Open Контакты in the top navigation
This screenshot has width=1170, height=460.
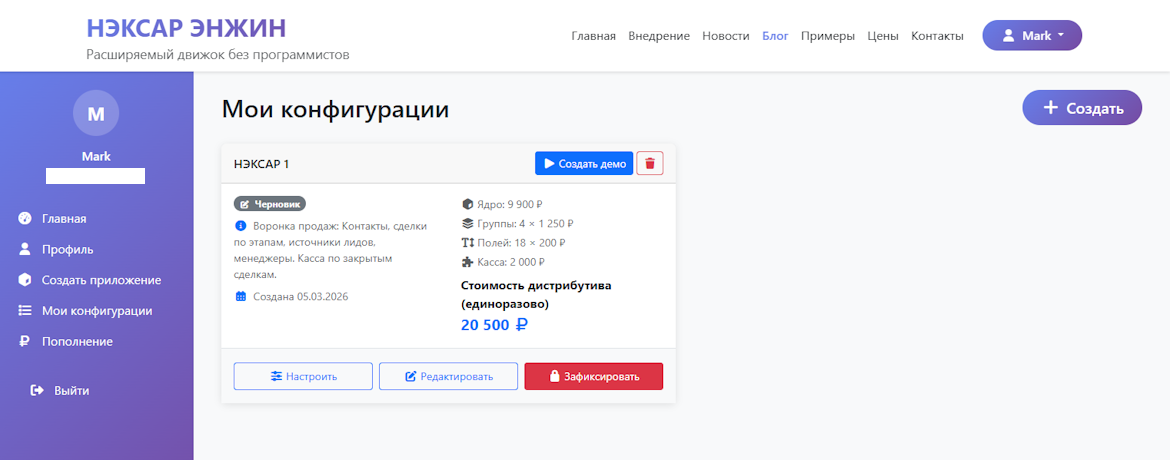tap(937, 36)
